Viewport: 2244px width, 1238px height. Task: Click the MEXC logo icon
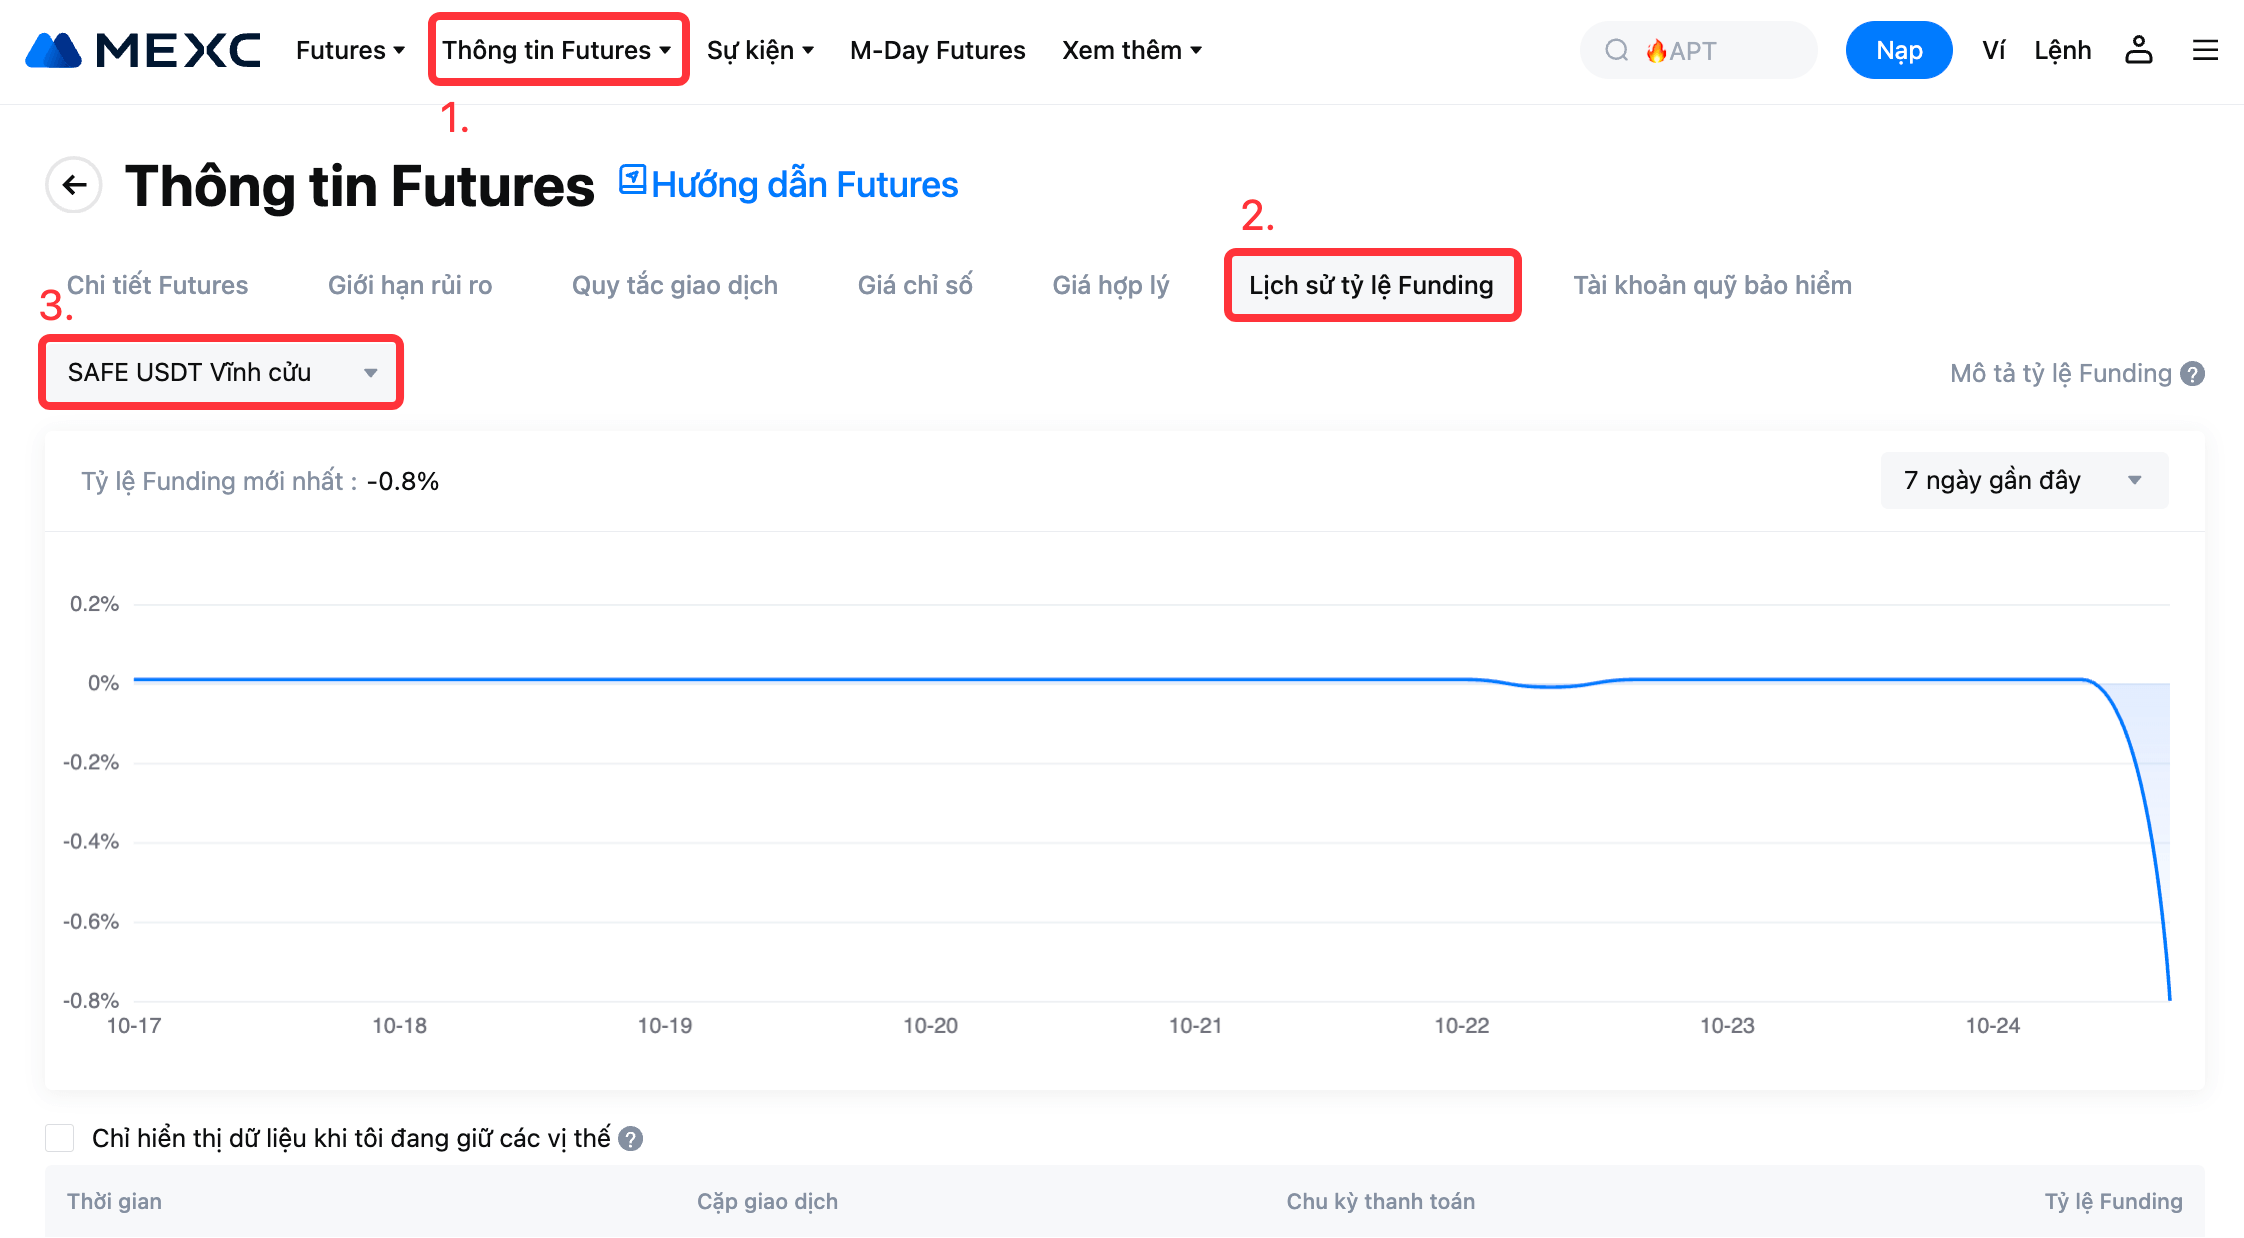point(54,50)
